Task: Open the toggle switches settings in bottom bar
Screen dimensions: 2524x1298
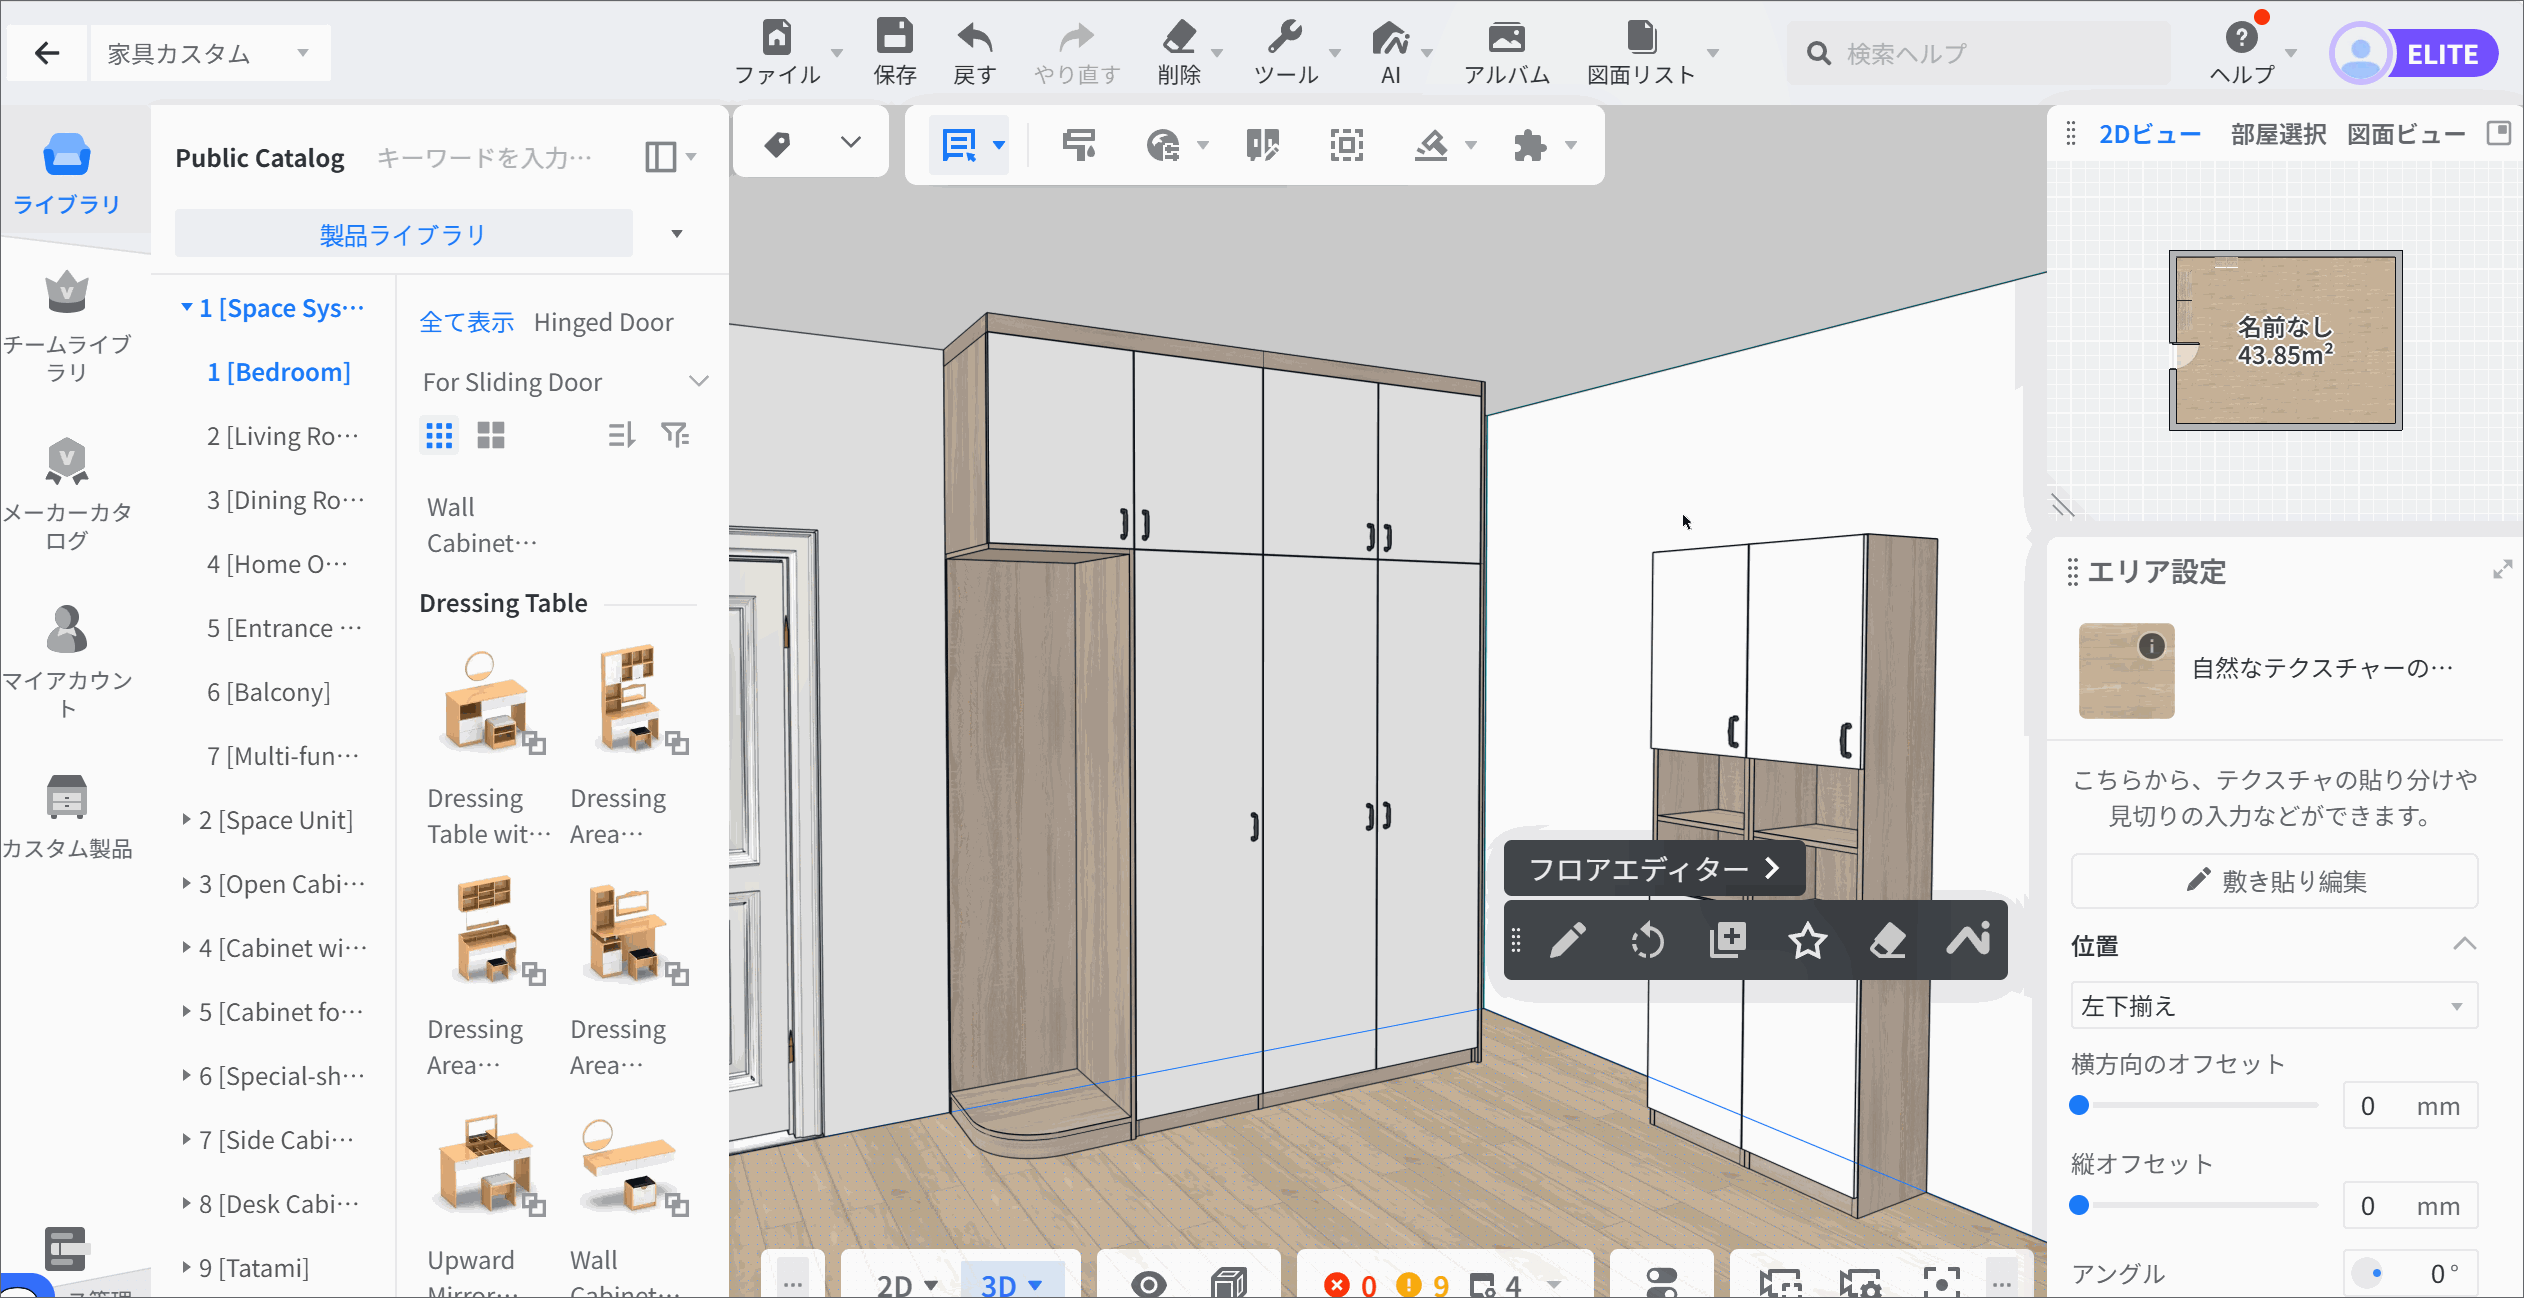Action: click(1661, 1283)
